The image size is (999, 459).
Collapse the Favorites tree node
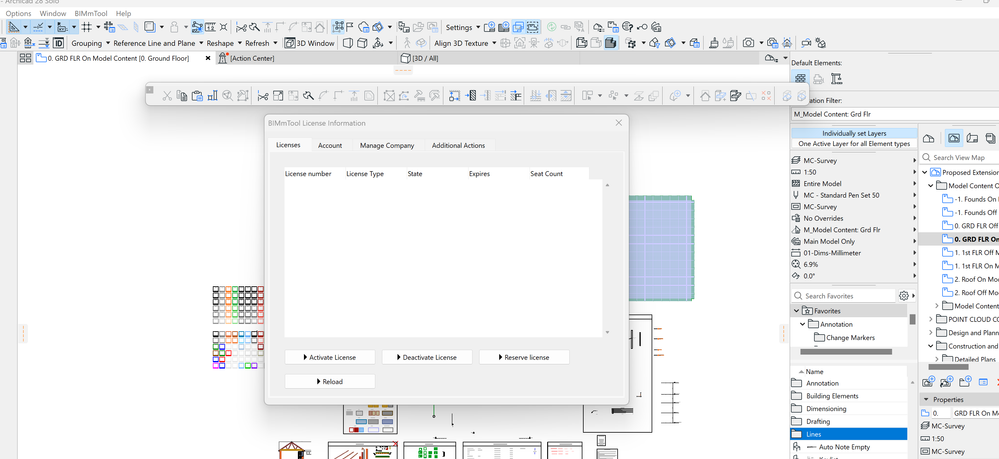[797, 311]
